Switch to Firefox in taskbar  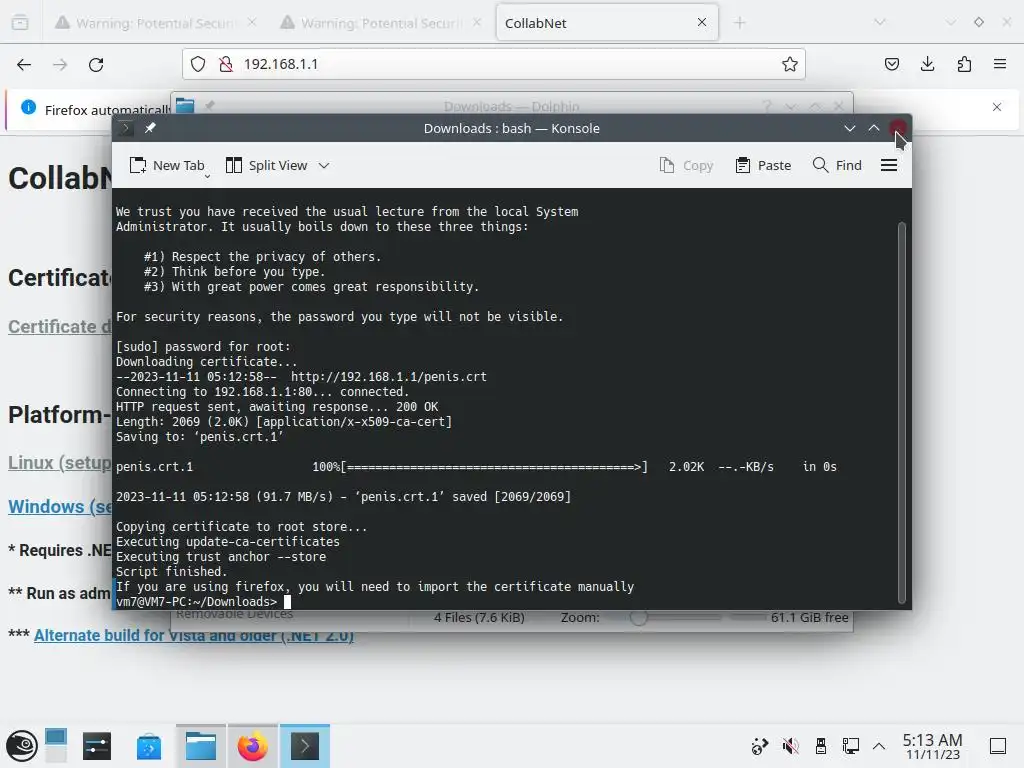click(253, 746)
